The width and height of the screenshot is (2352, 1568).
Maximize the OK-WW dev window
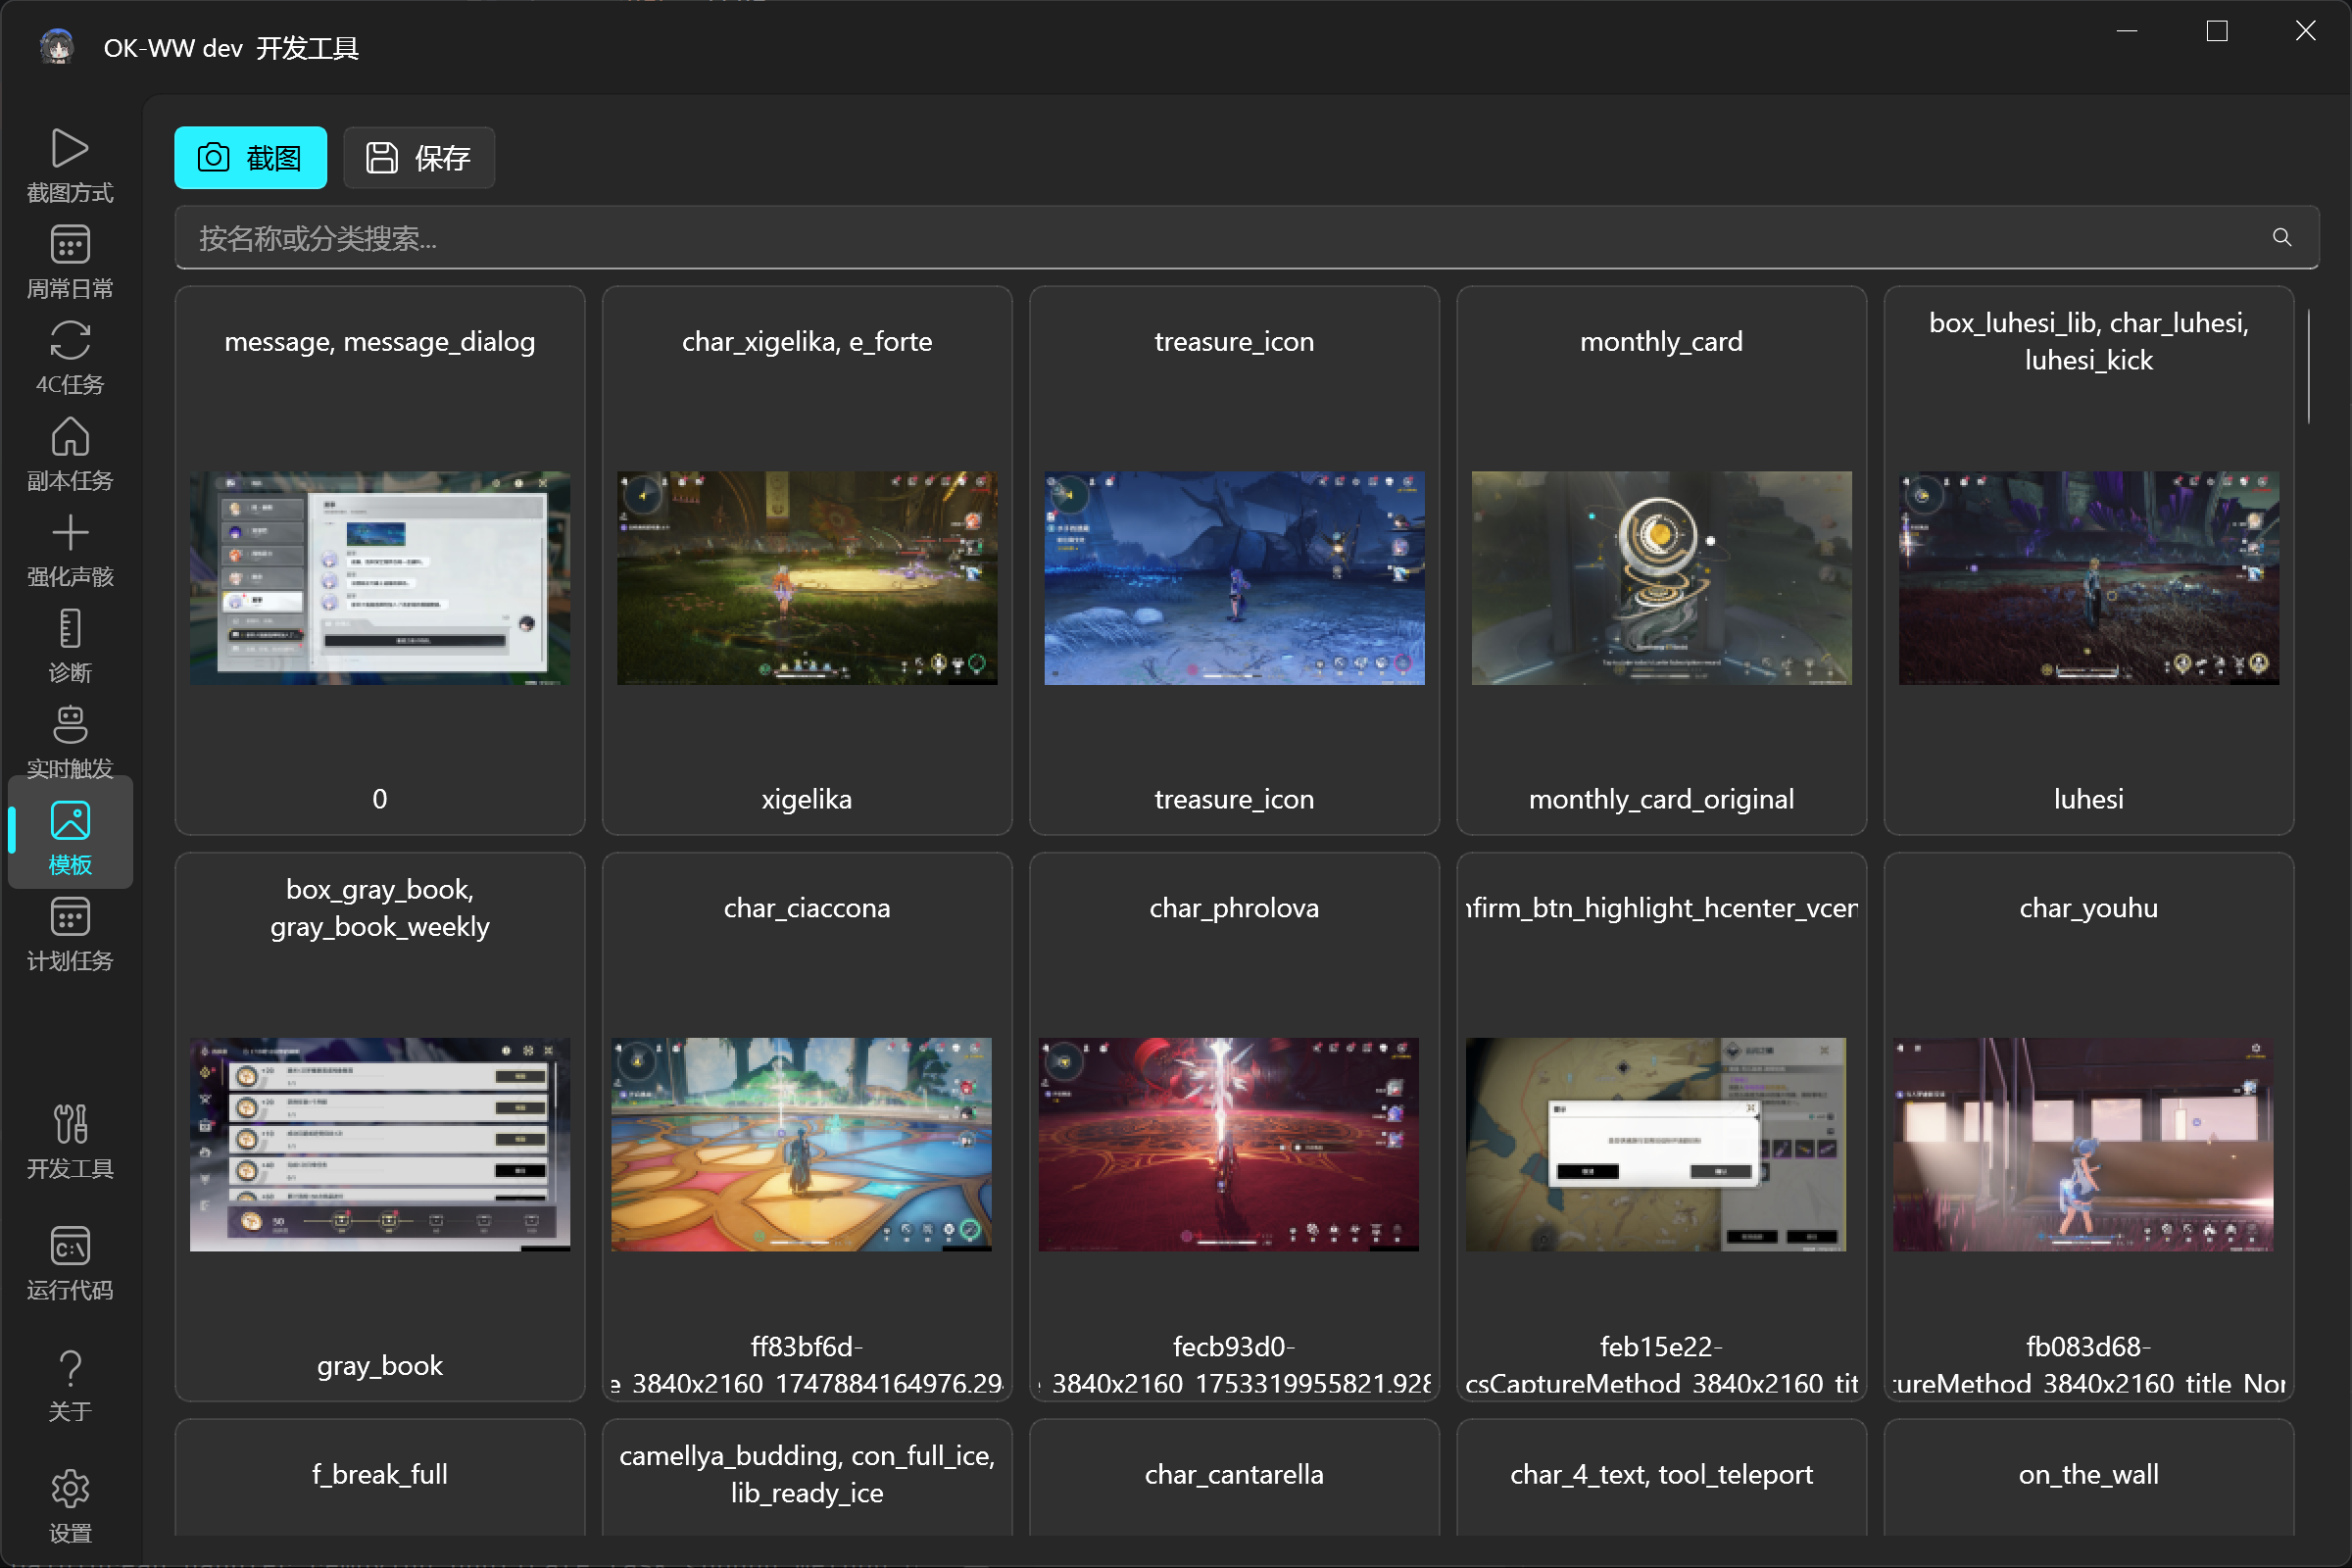pyautogui.click(x=2217, y=31)
